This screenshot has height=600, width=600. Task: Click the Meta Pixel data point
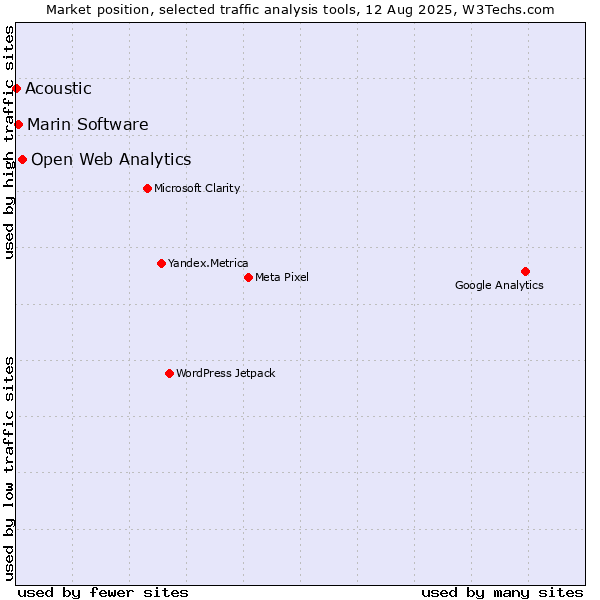248,277
